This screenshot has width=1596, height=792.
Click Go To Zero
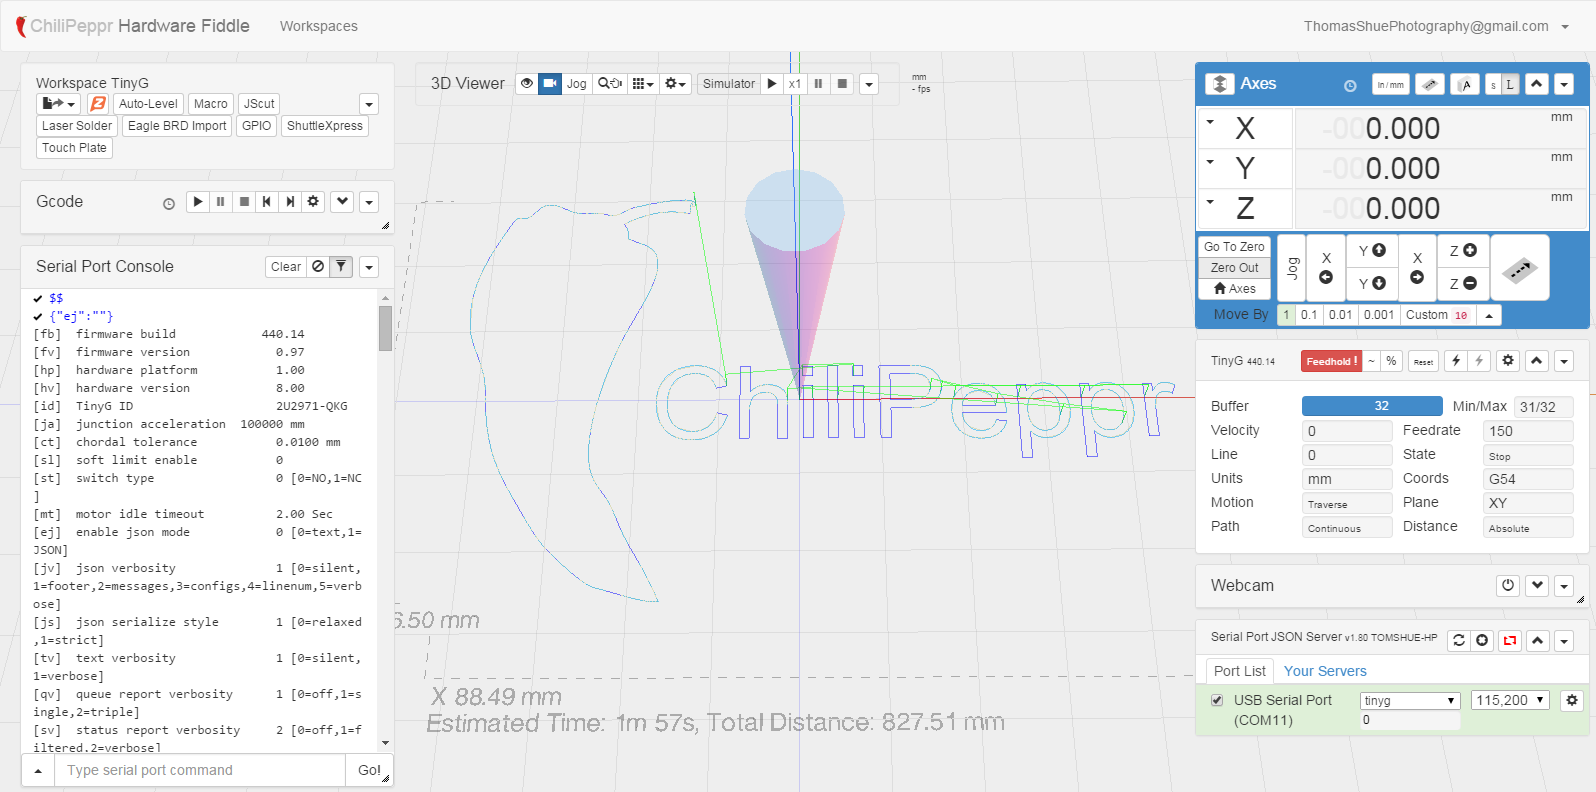point(1234,247)
